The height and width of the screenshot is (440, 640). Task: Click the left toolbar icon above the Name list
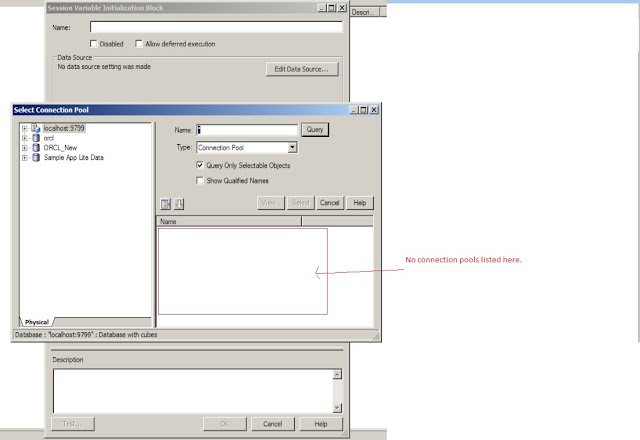click(x=166, y=204)
